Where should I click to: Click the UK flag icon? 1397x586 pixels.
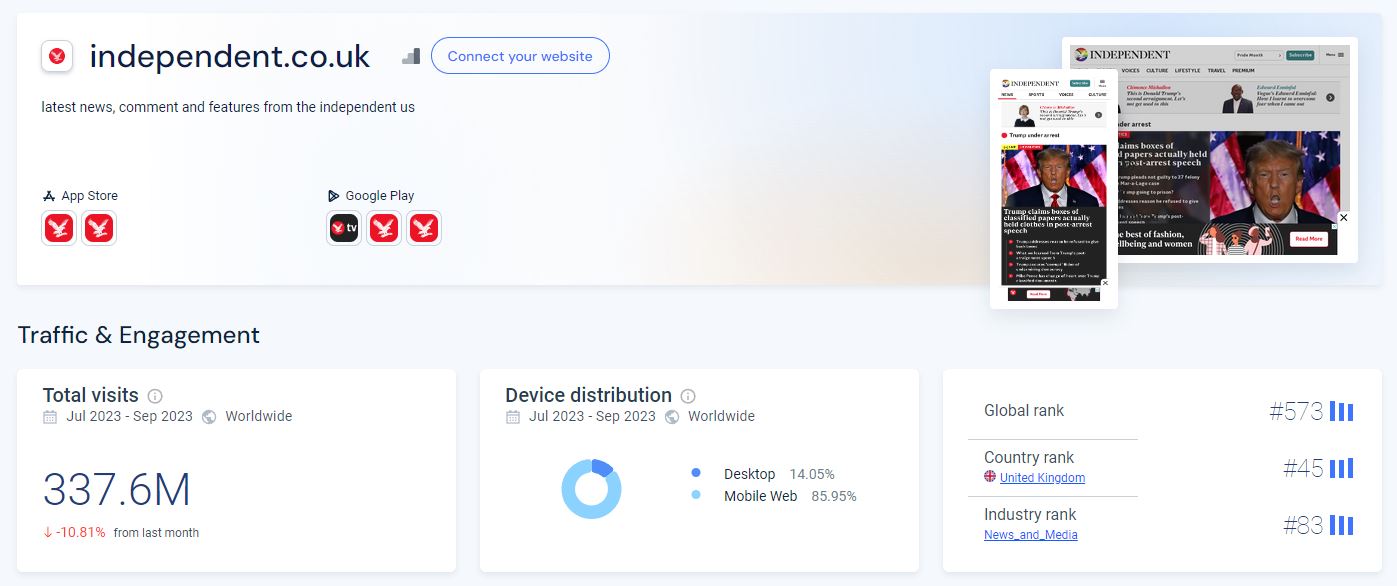click(990, 477)
